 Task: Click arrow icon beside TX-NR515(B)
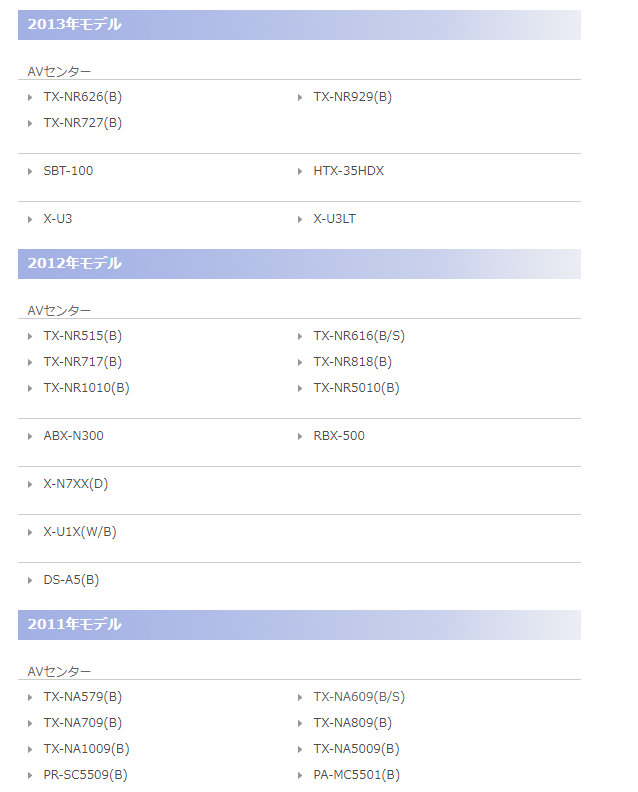tap(31, 336)
